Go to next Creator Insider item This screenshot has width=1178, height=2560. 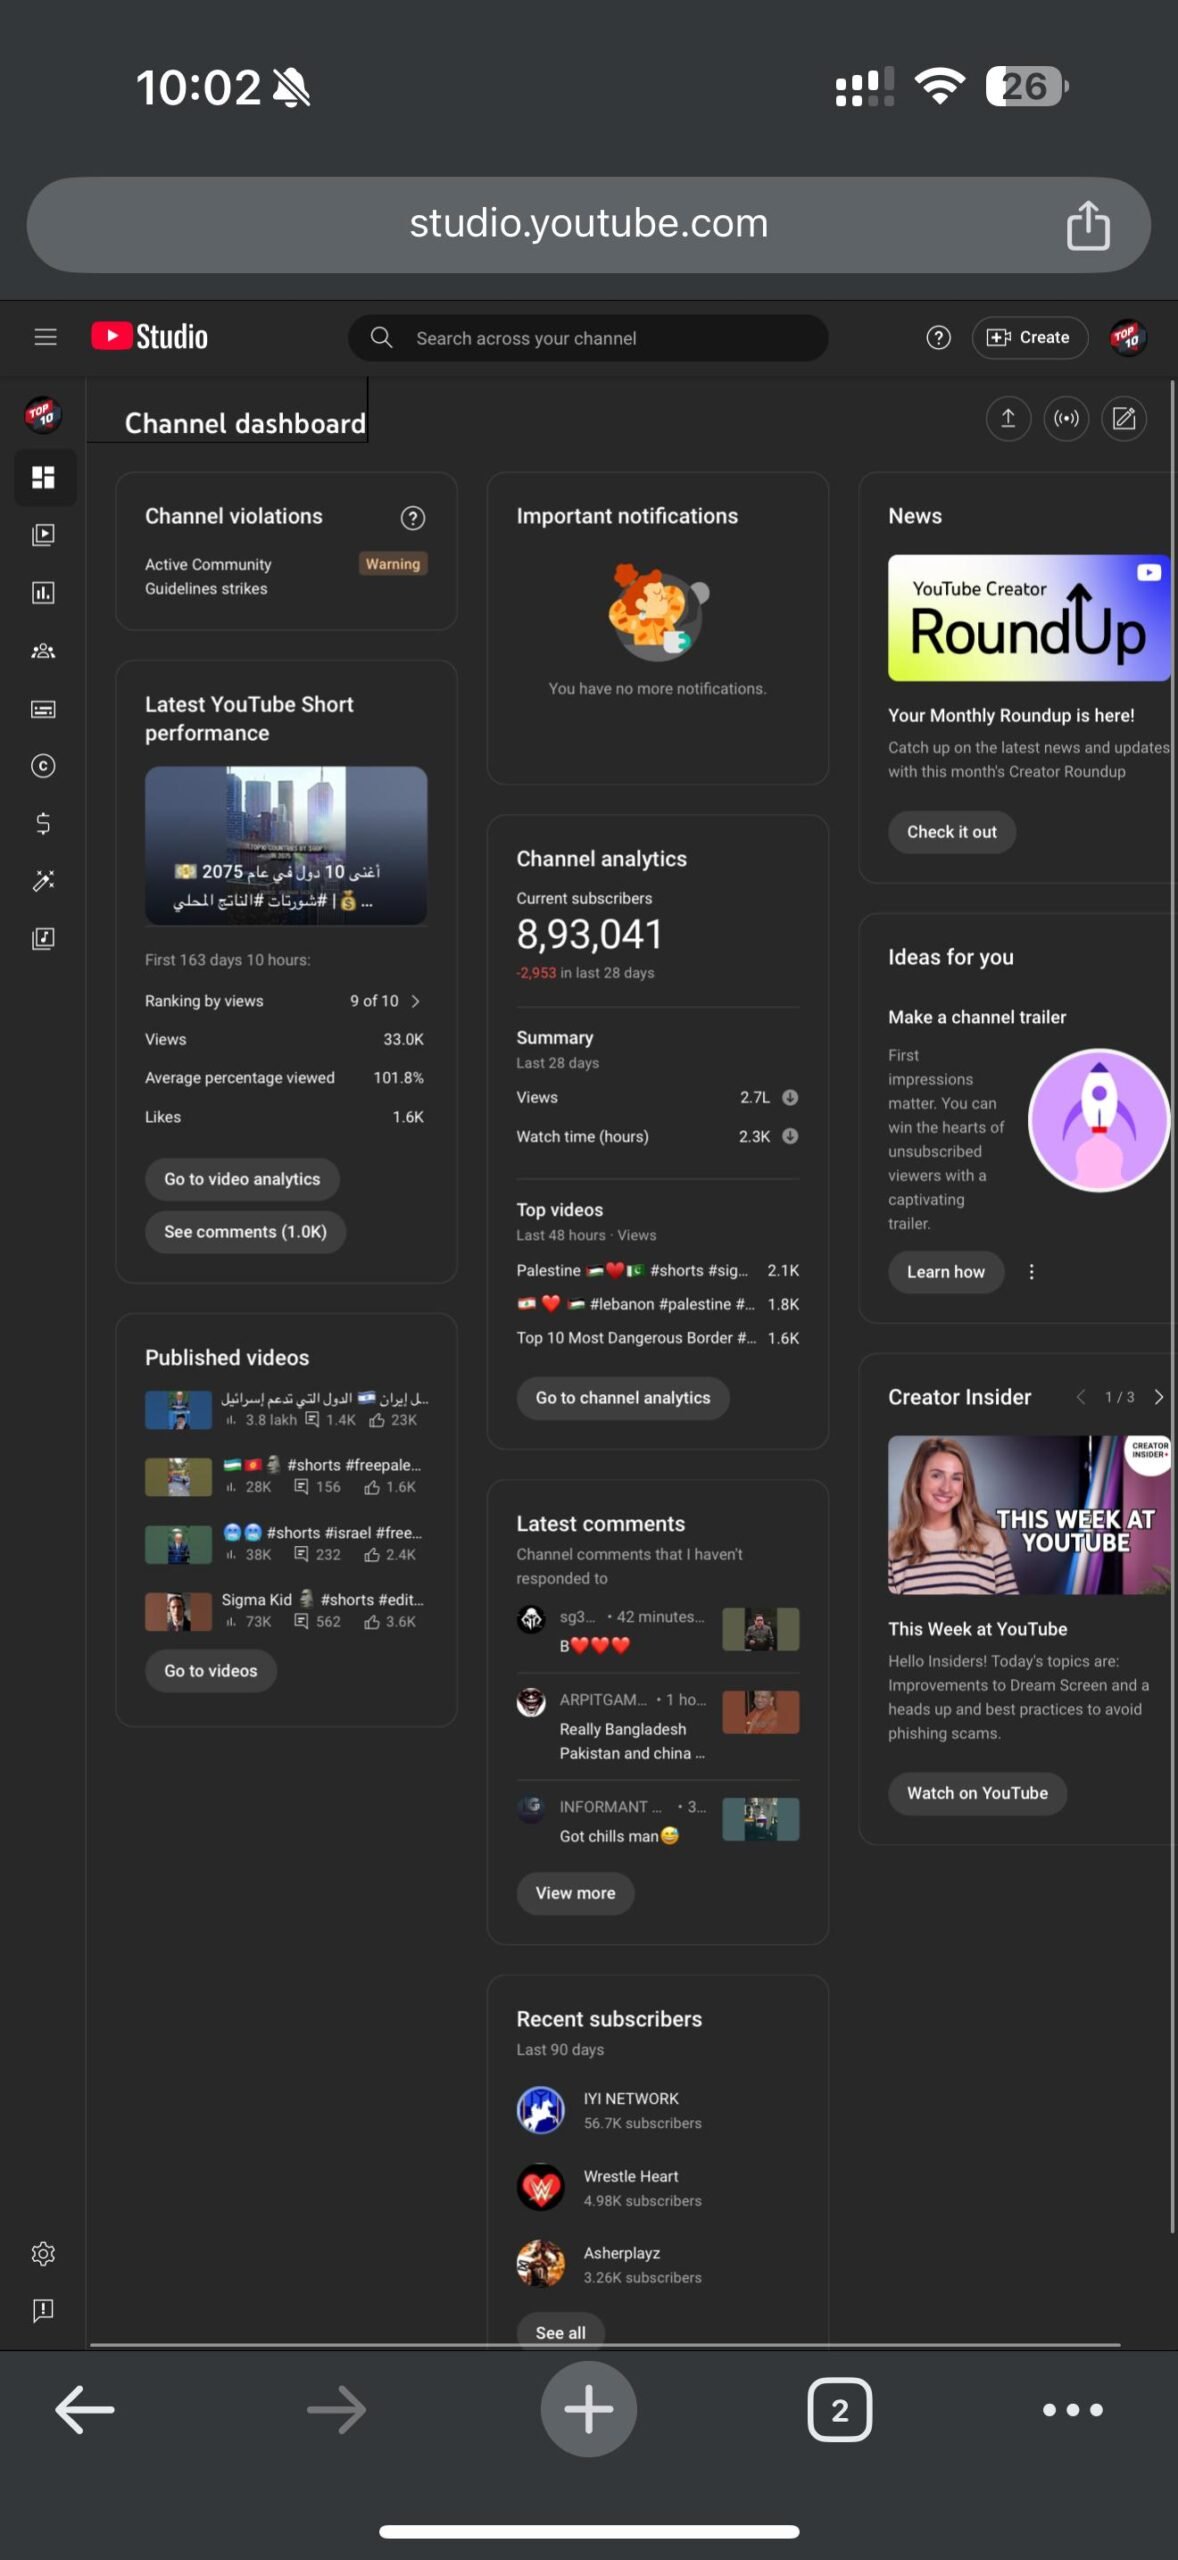coord(1158,1397)
